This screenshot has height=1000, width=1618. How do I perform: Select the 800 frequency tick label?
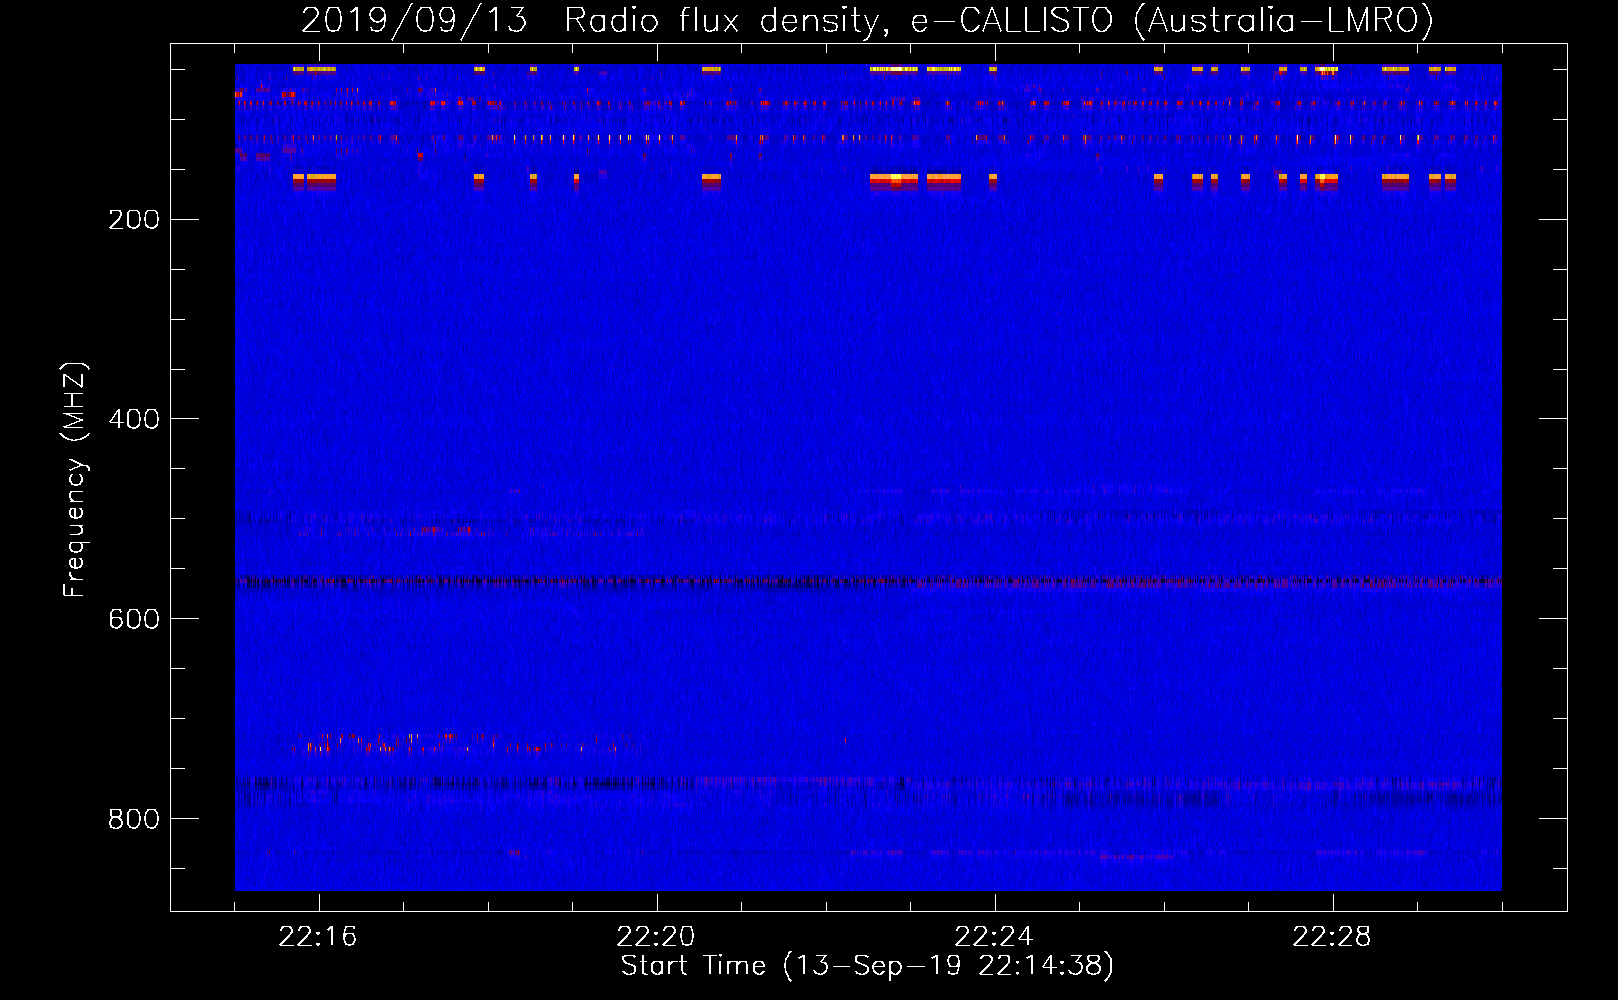(134, 819)
